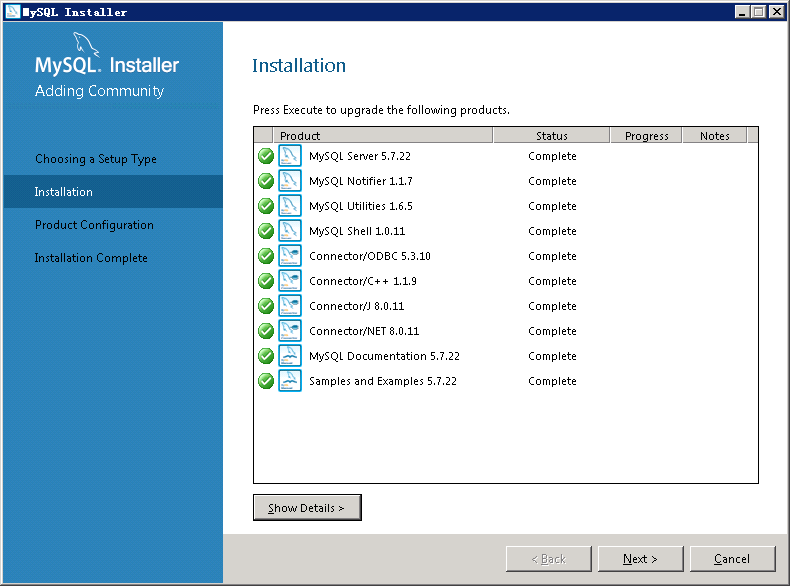Image resolution: width=790 pixels, height=586 pixels.
Task: Click Complete status of Connector/J row
Action: (x=552, y=306)
